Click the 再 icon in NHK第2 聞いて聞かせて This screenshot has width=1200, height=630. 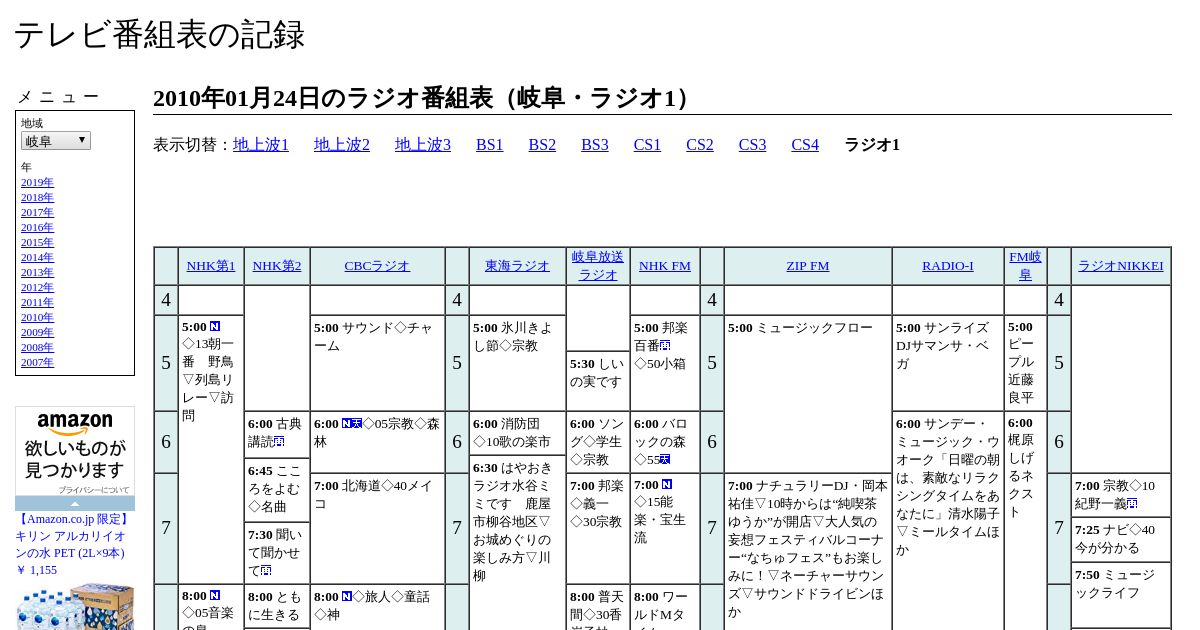pyautogui.click(x=265, y=571)
